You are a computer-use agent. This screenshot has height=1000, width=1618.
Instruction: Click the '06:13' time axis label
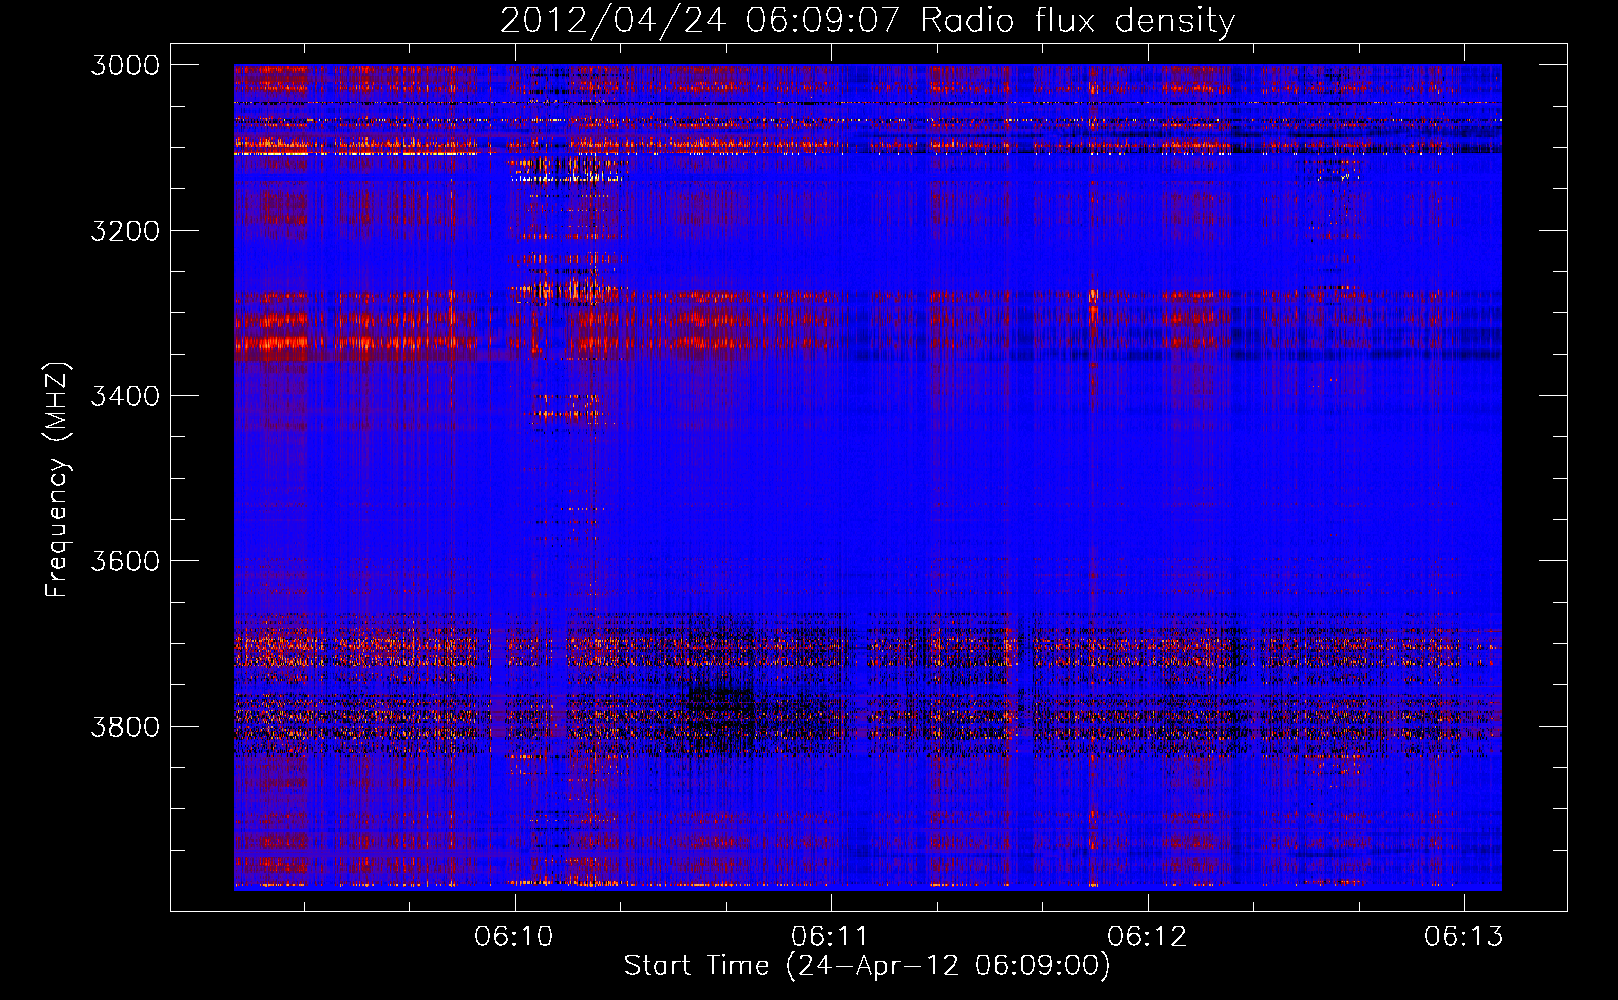[1464, 936]
